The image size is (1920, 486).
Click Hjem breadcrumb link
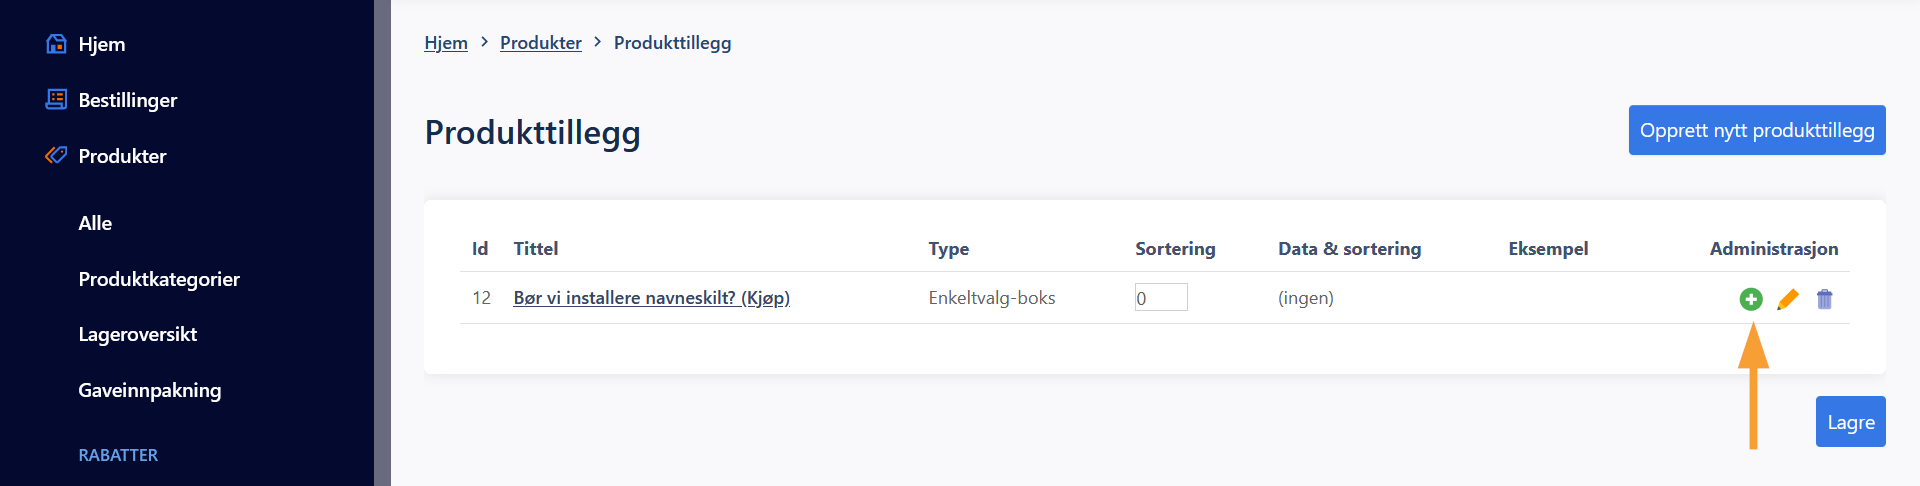coord(446,43)
